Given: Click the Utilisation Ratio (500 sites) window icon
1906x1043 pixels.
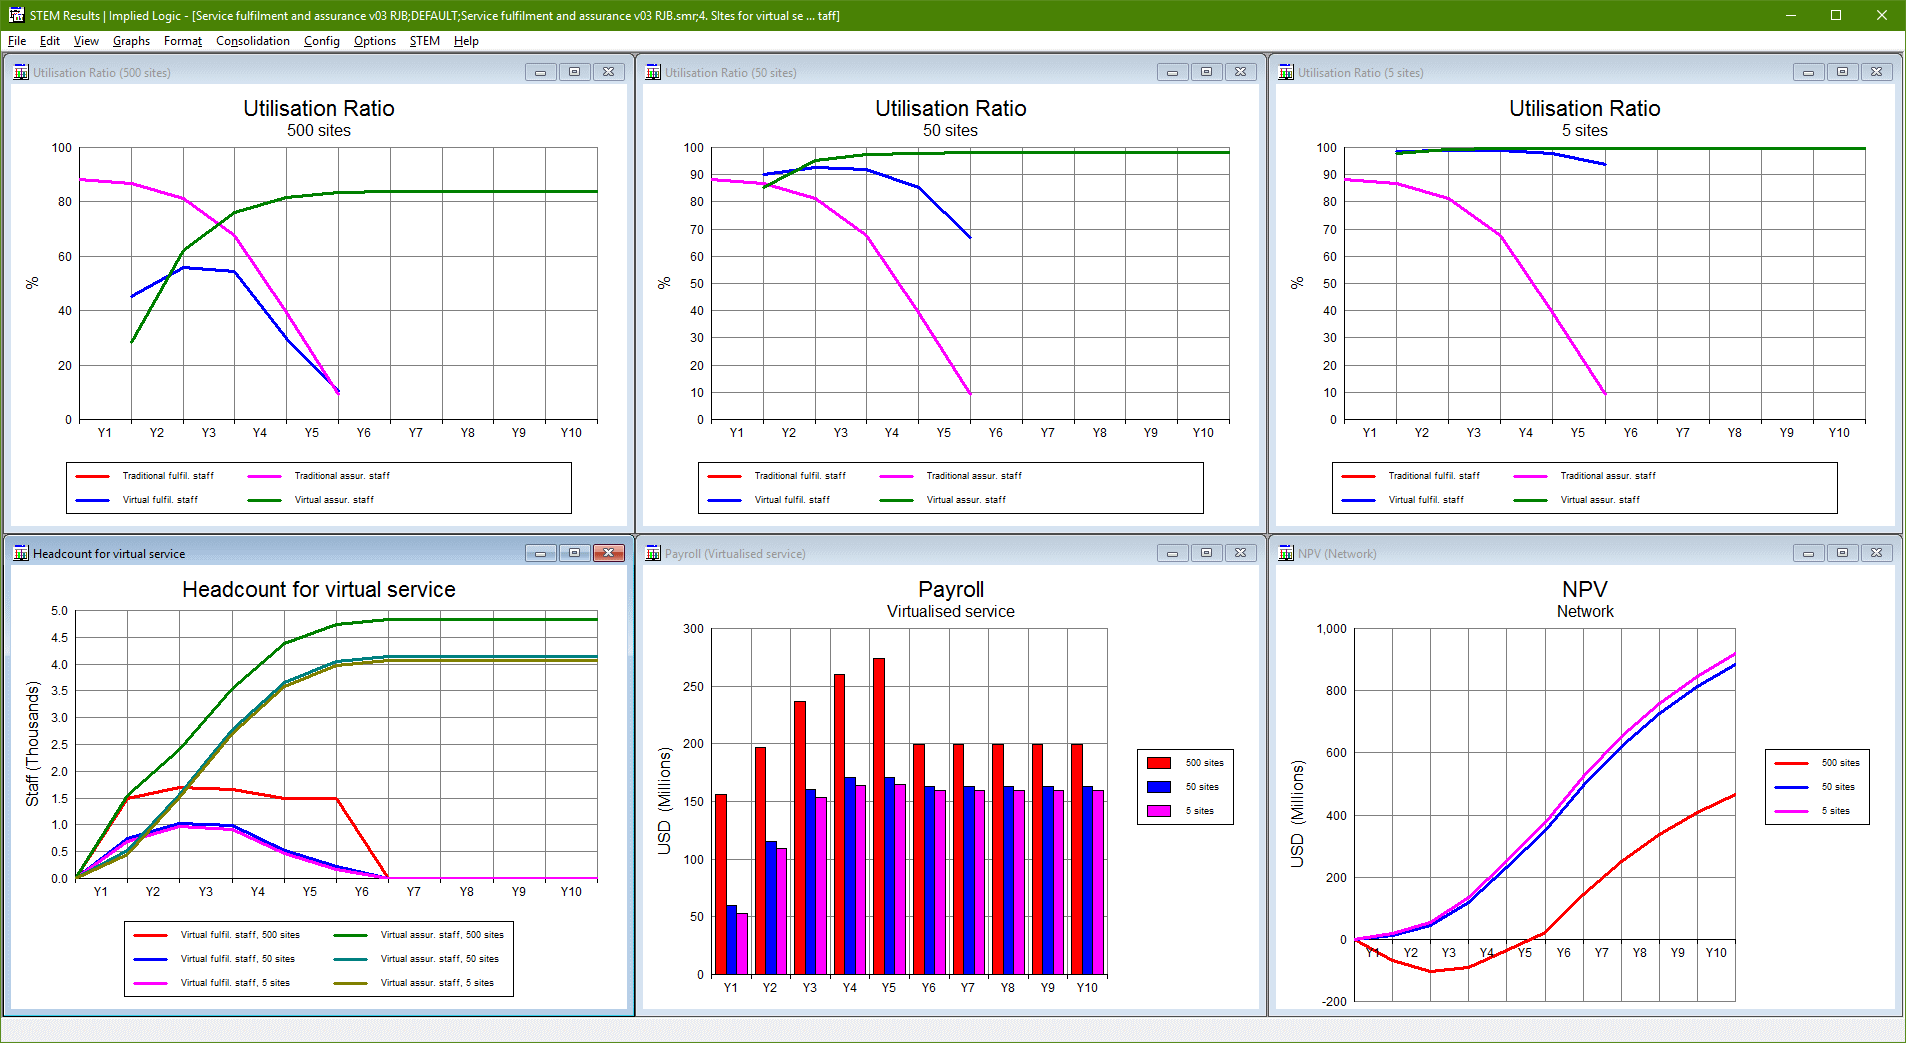Looking at the screenshot, I should tap(21, 72).
